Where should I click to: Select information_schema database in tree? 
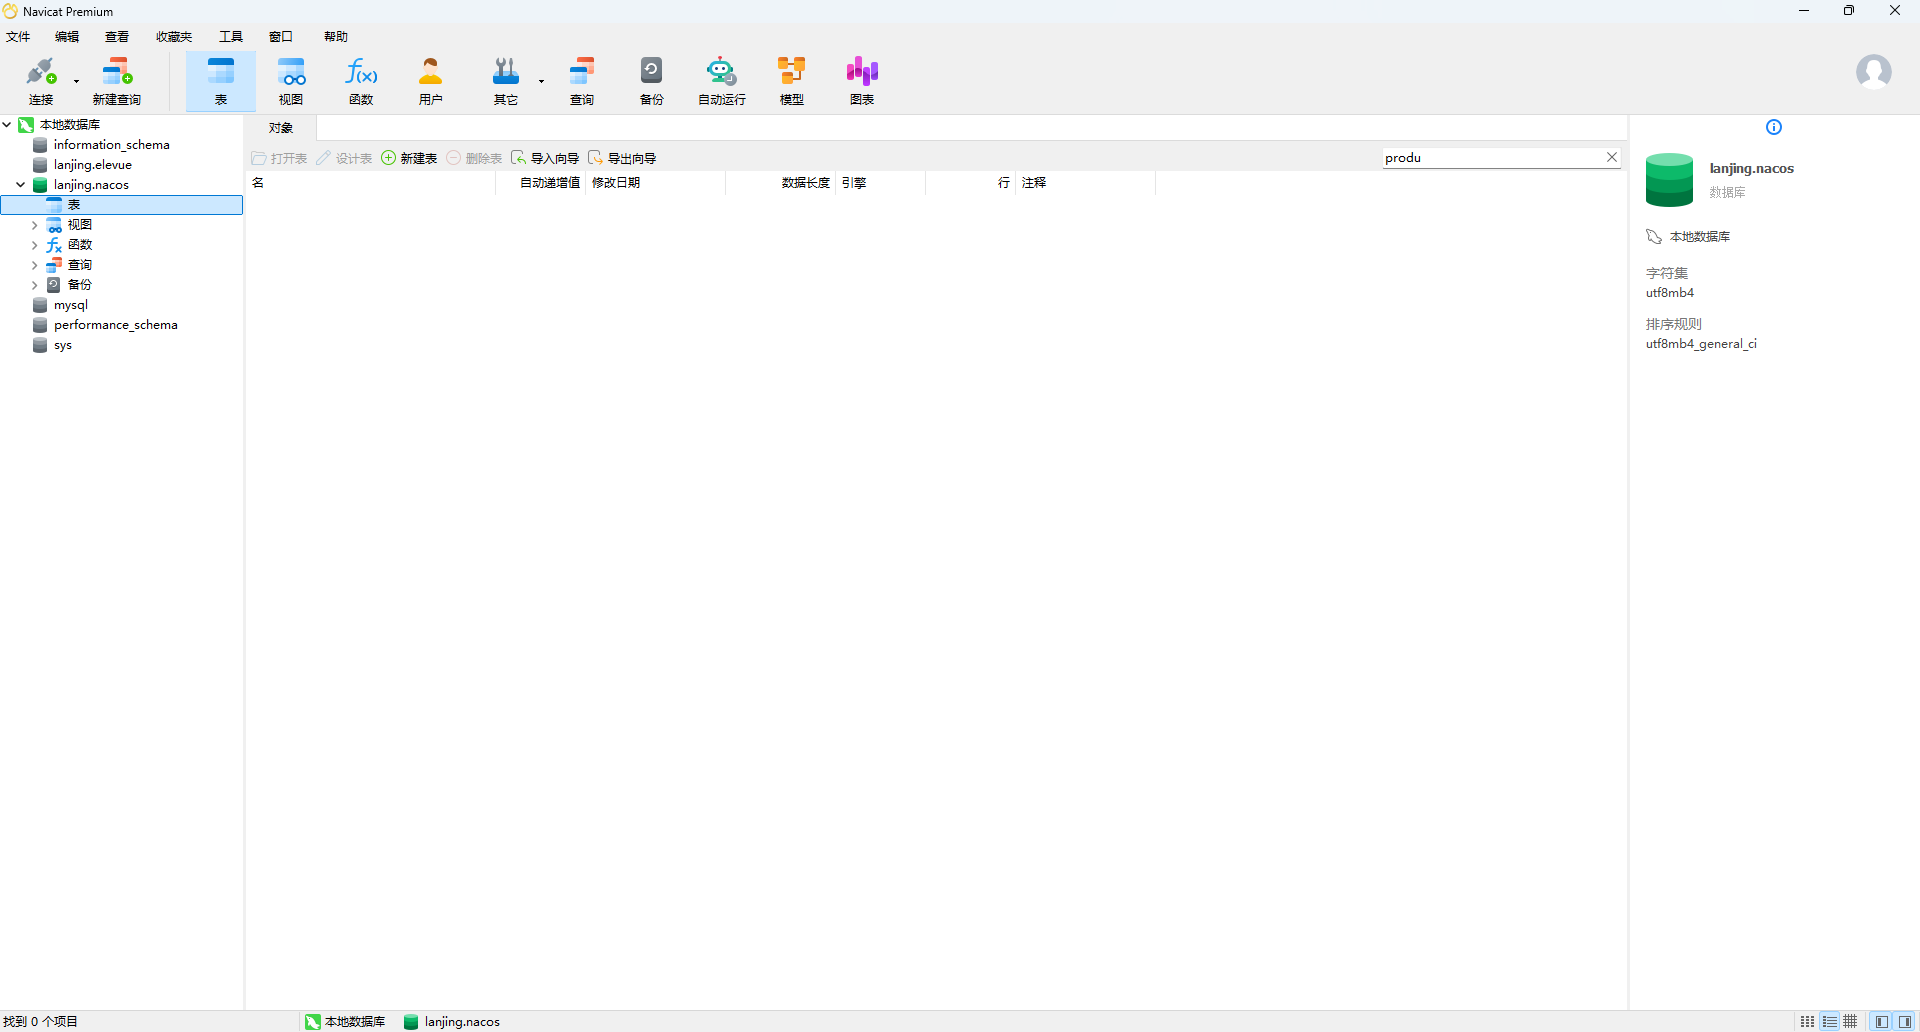pyautogui.click(x=111, y=145)
